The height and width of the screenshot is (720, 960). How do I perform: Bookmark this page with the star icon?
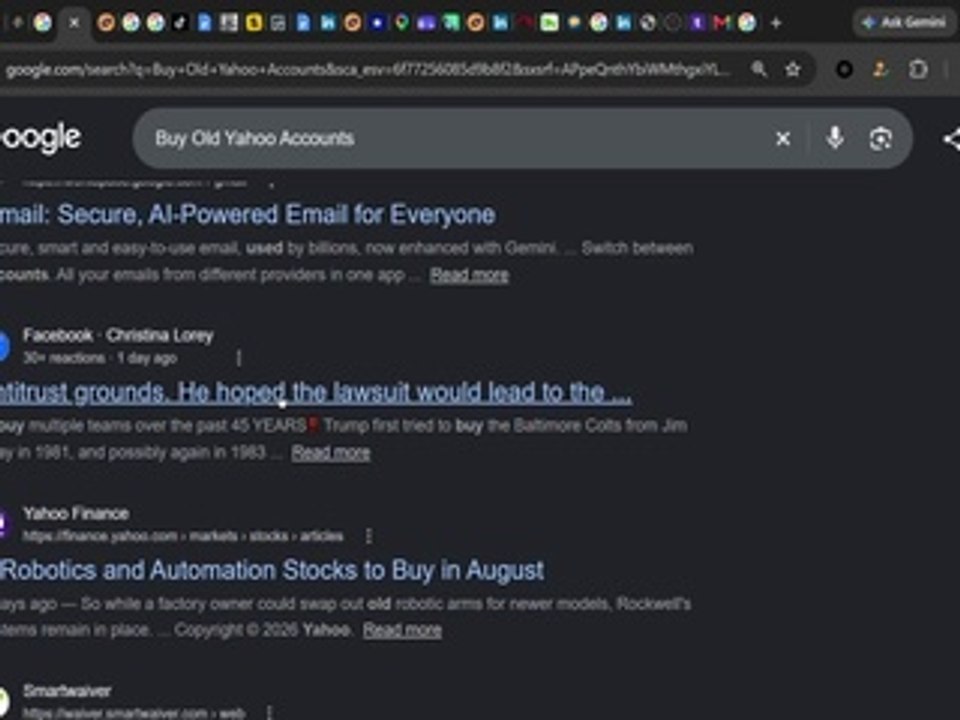coord(793,69)
